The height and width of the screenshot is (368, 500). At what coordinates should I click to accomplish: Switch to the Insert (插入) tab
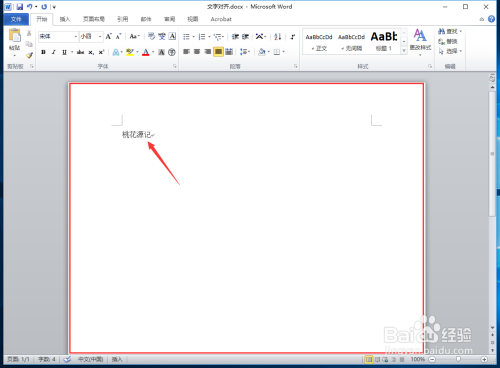(x=65, y=19)
